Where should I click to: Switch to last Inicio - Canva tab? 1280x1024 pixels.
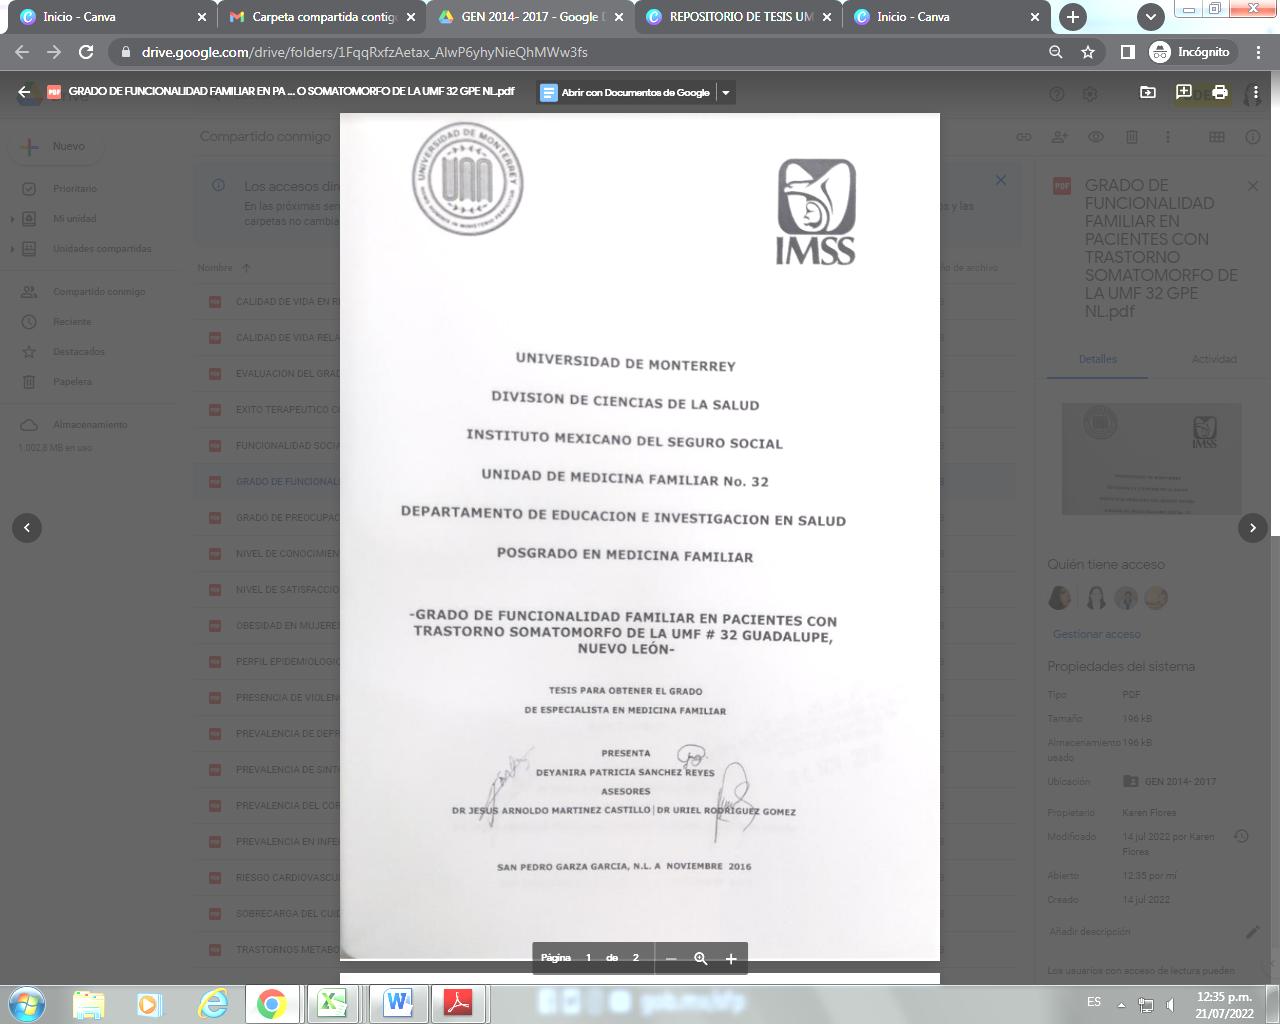[946, 17]
